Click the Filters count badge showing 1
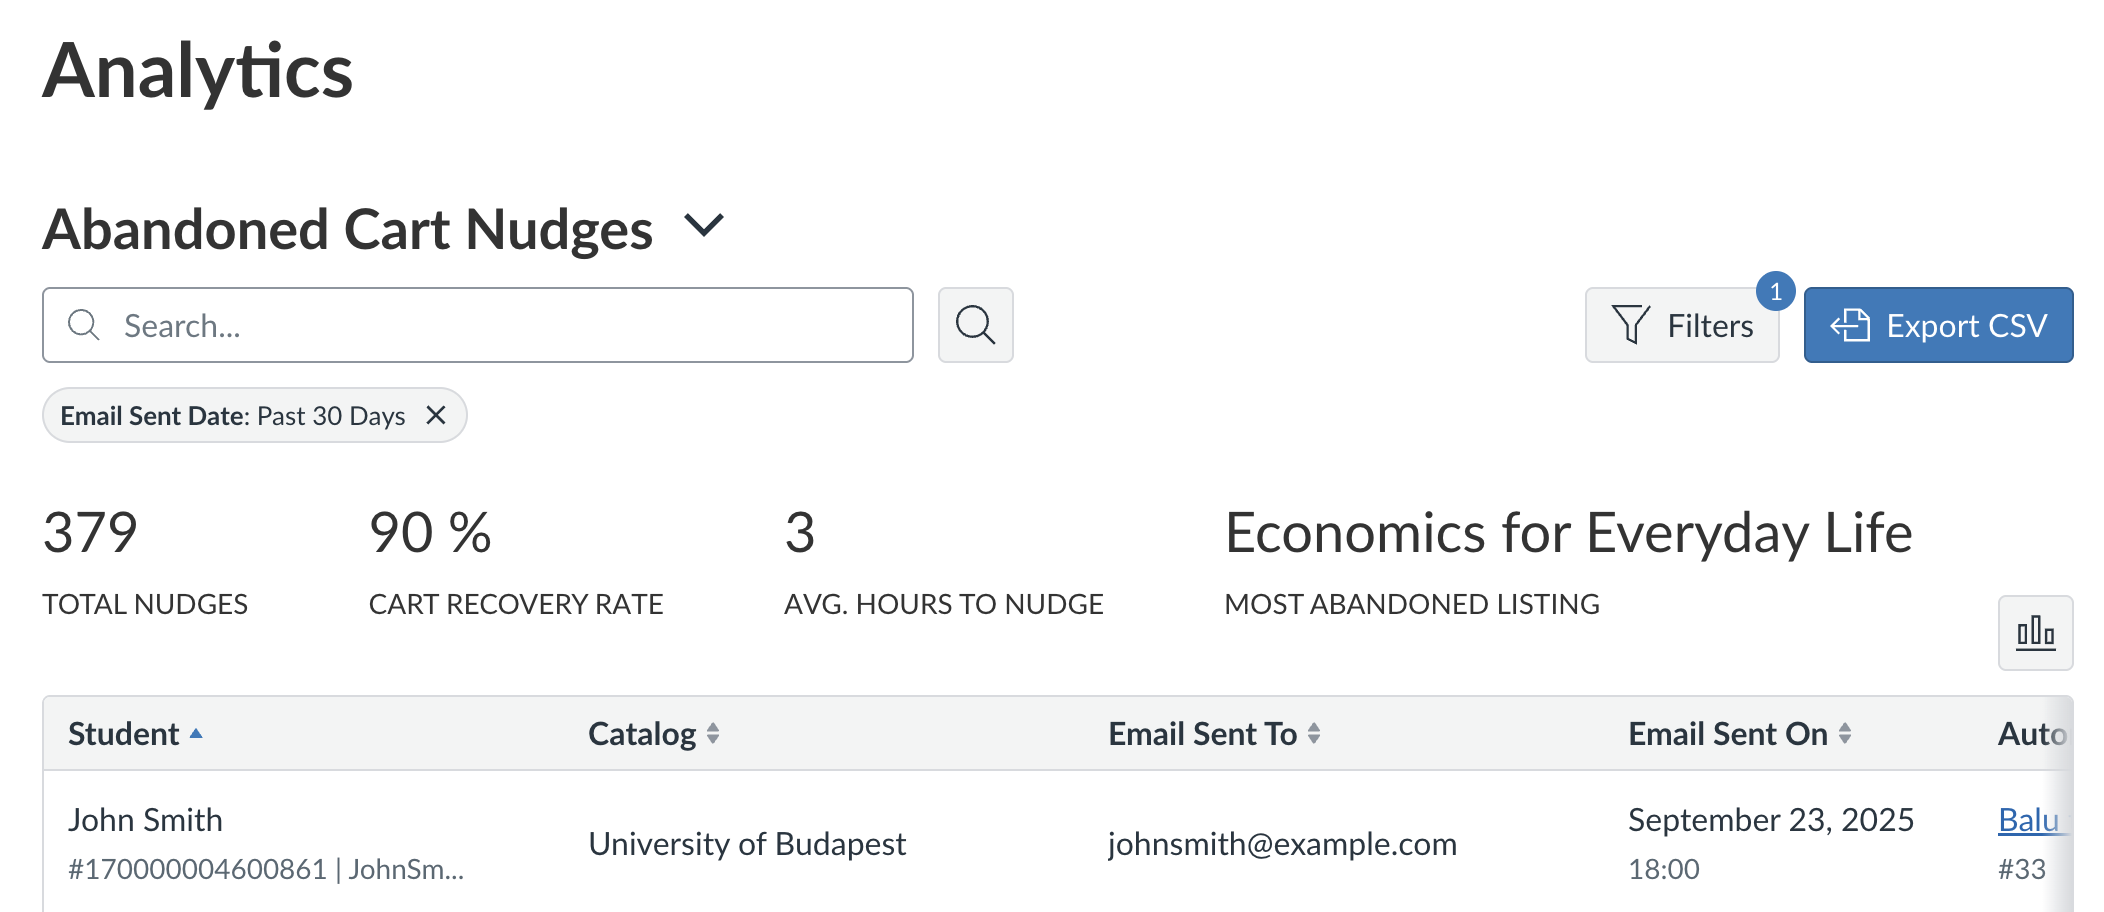2104x912 pixels. [1775, 292]
